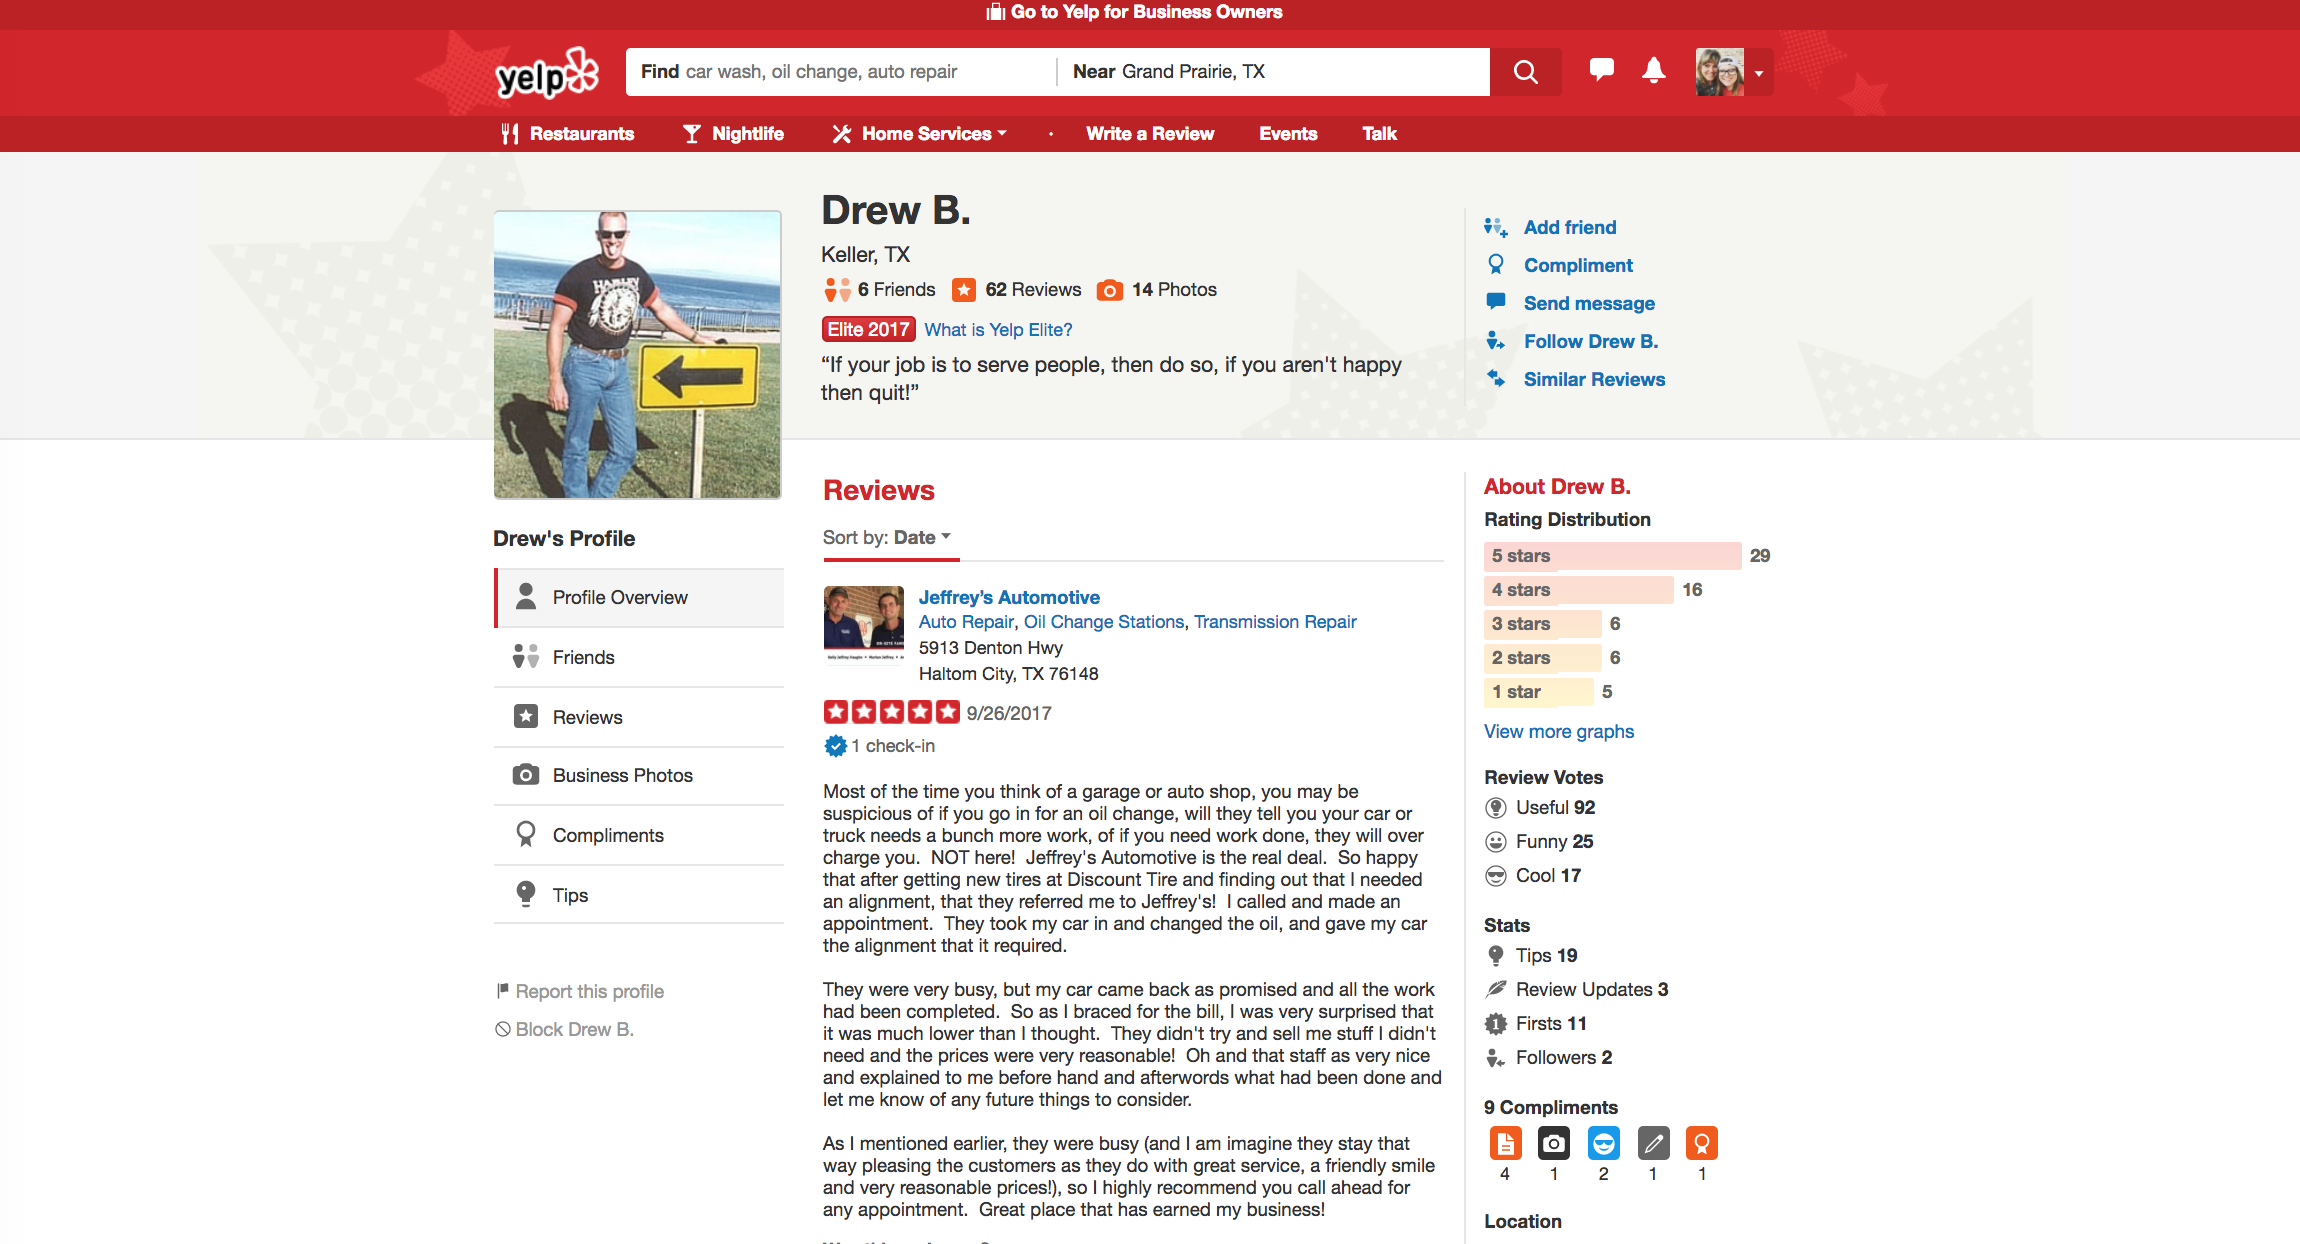This screenshot has width=2300, height=1244.
Task: Click the Review Updates feather icon
Action: pos(1496,989)
